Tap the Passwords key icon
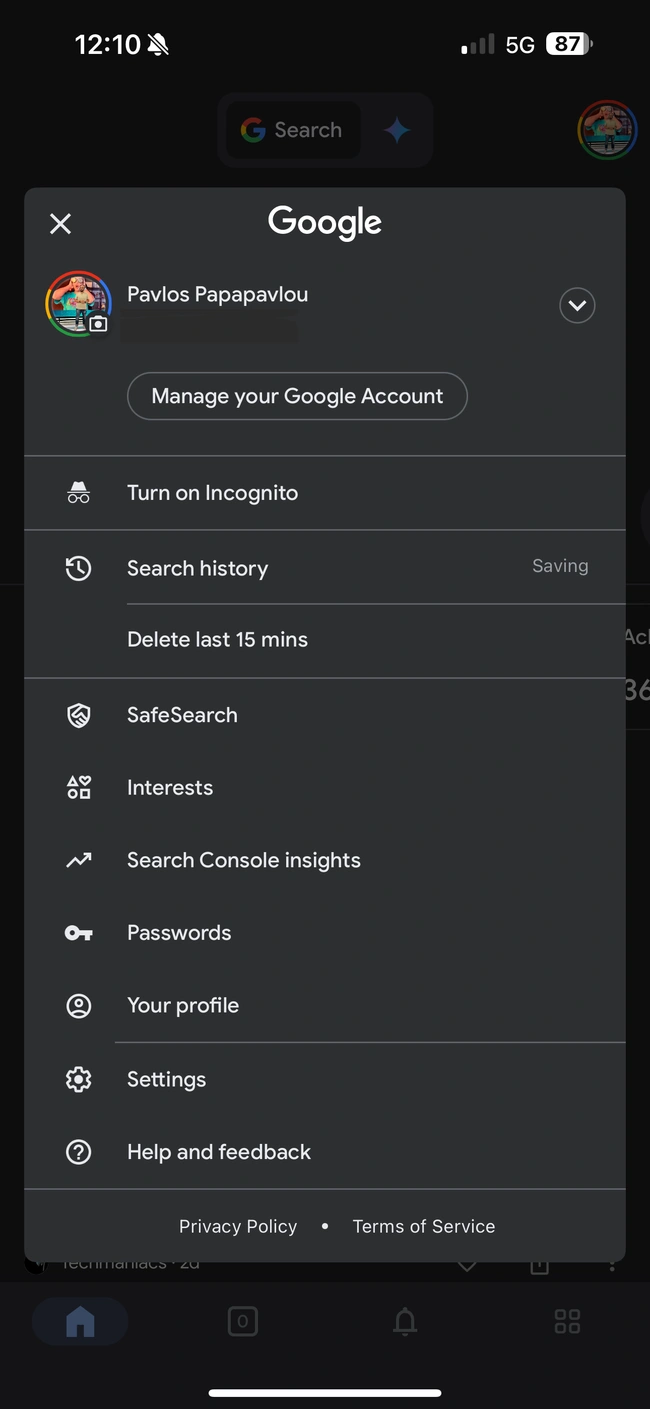The width and height of the screenshot is (650, 1409). (78, 933)
